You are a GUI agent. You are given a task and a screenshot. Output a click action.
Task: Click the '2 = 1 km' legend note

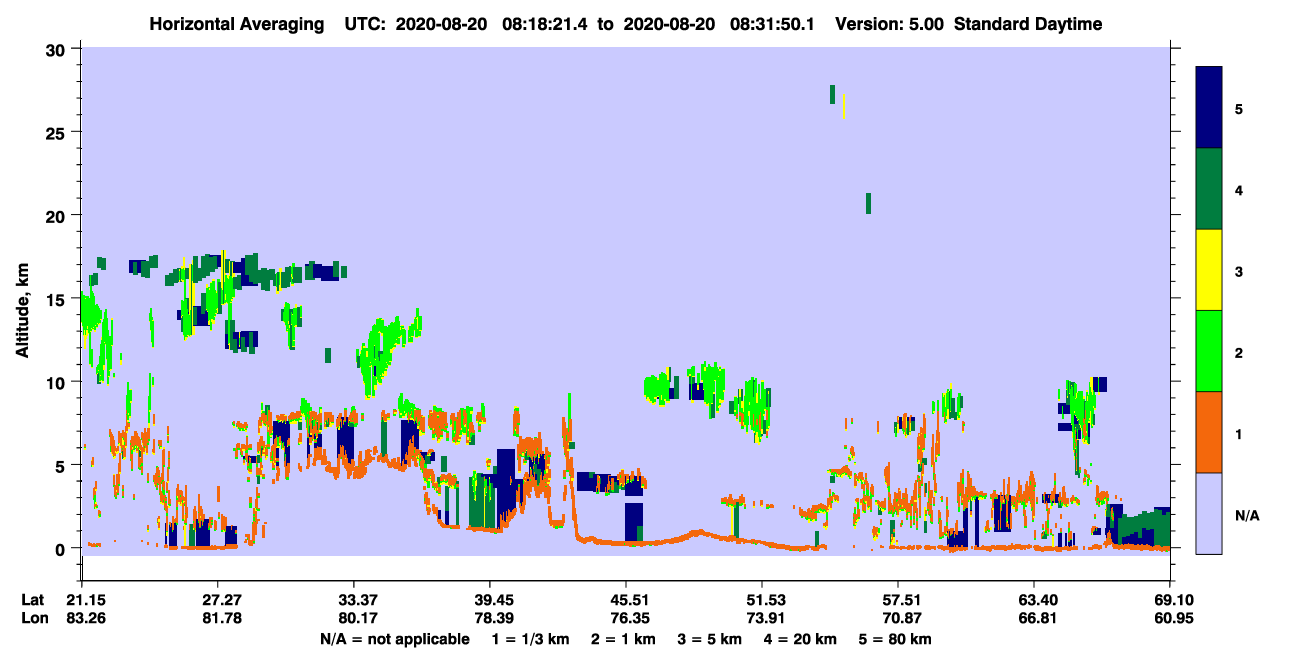[x=625, y=639]
